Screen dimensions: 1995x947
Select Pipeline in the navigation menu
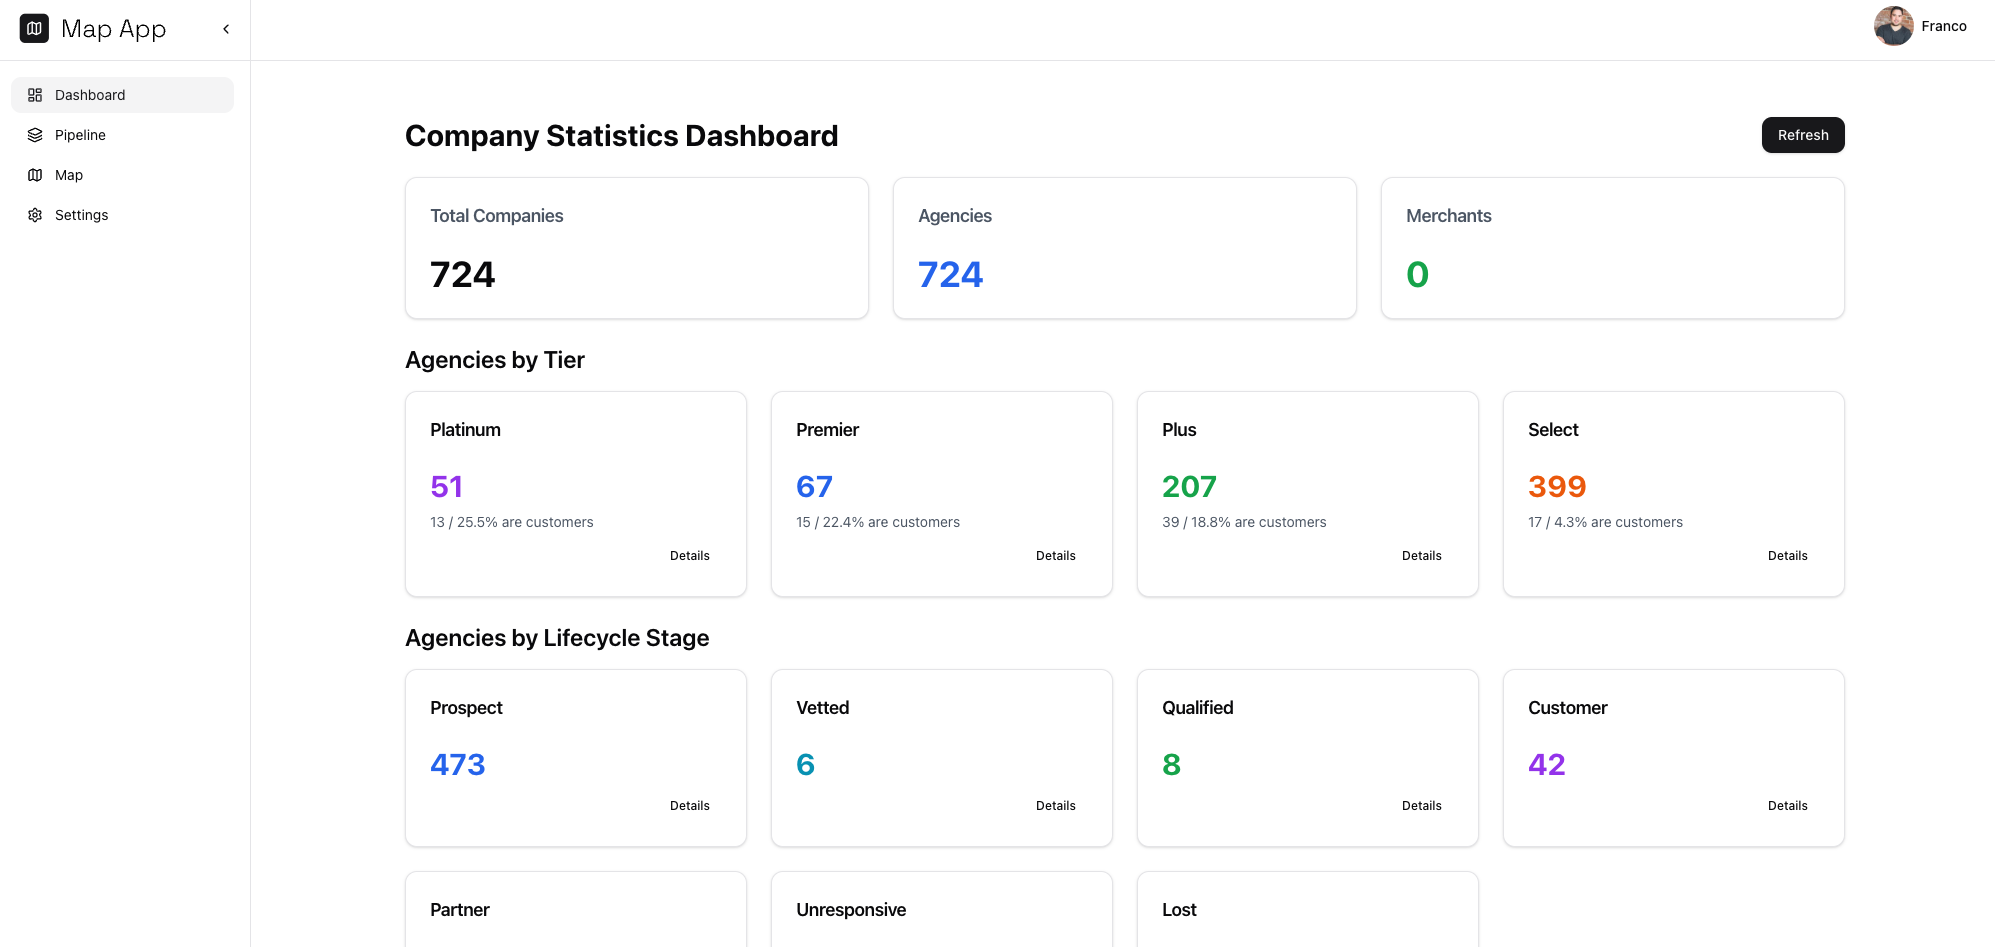80,134
